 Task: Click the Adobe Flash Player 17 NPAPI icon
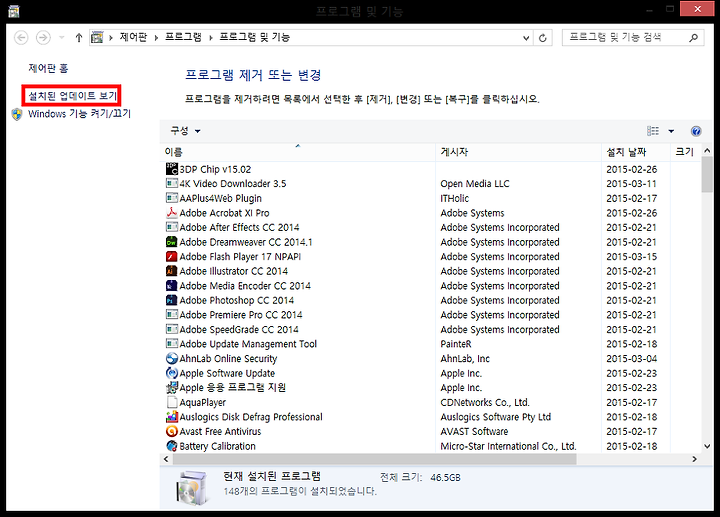tap(172, 256)
